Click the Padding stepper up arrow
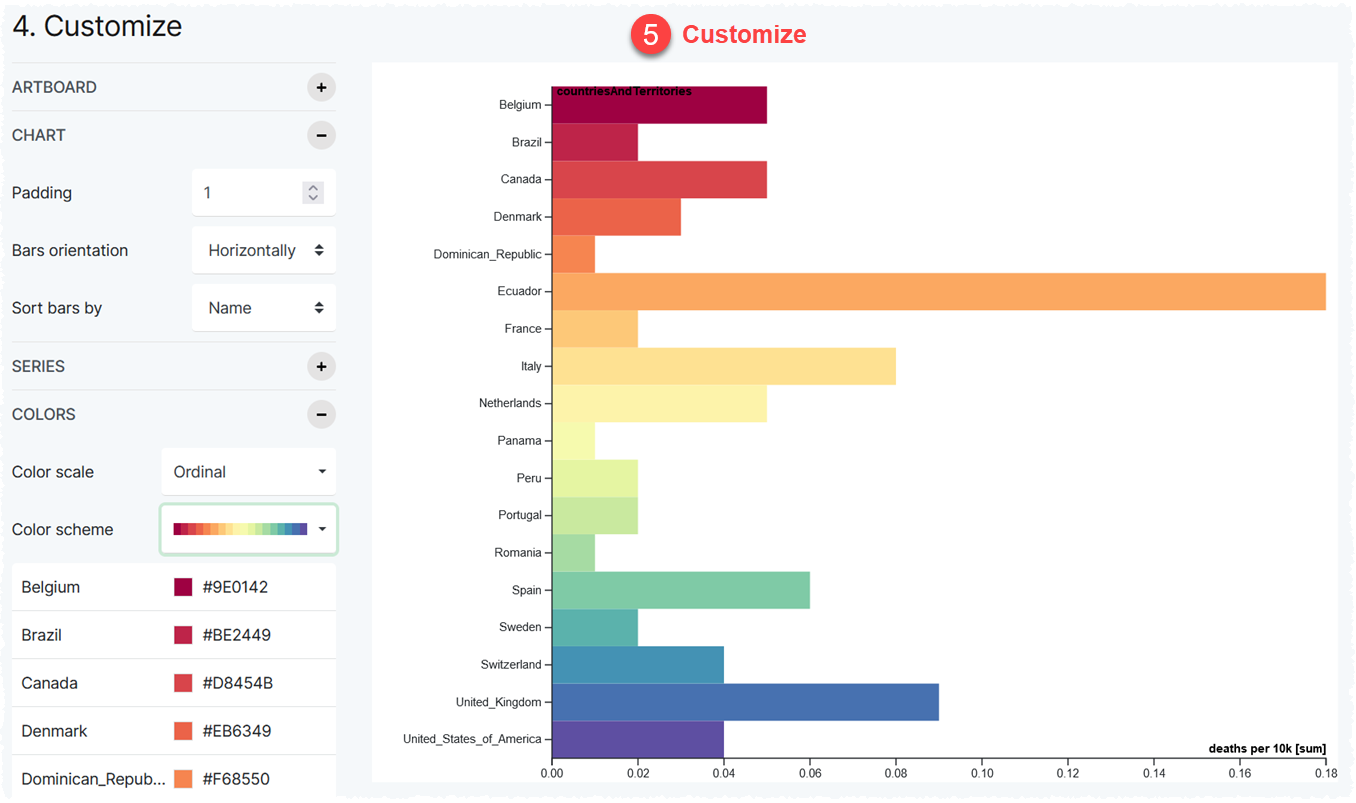Image resolution: width=1356 pixels, height=803 pixels. pos(312,186)
